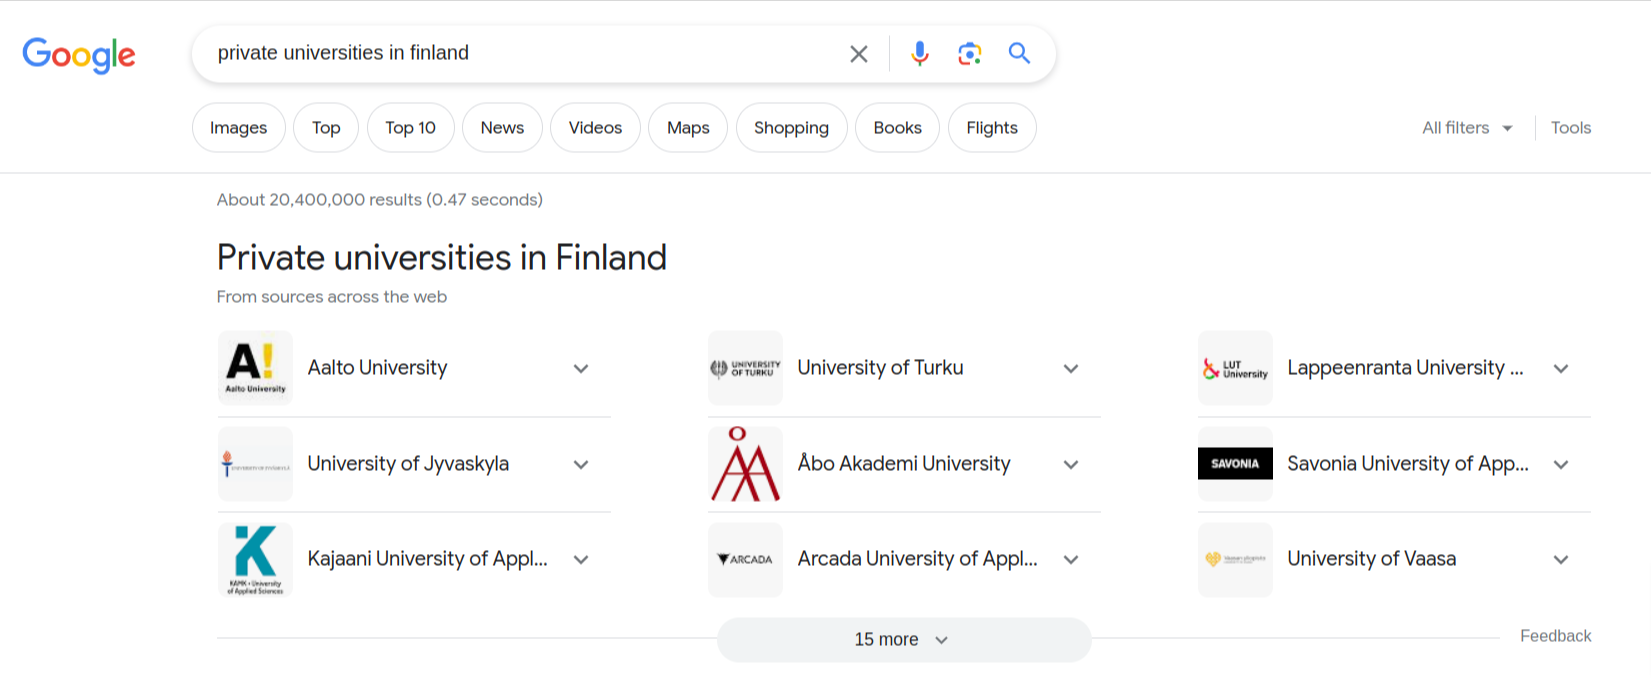The width and height of the screenshot is (1651, 697).
Task: Open the Tools option
Action: tap(1571, 128)
